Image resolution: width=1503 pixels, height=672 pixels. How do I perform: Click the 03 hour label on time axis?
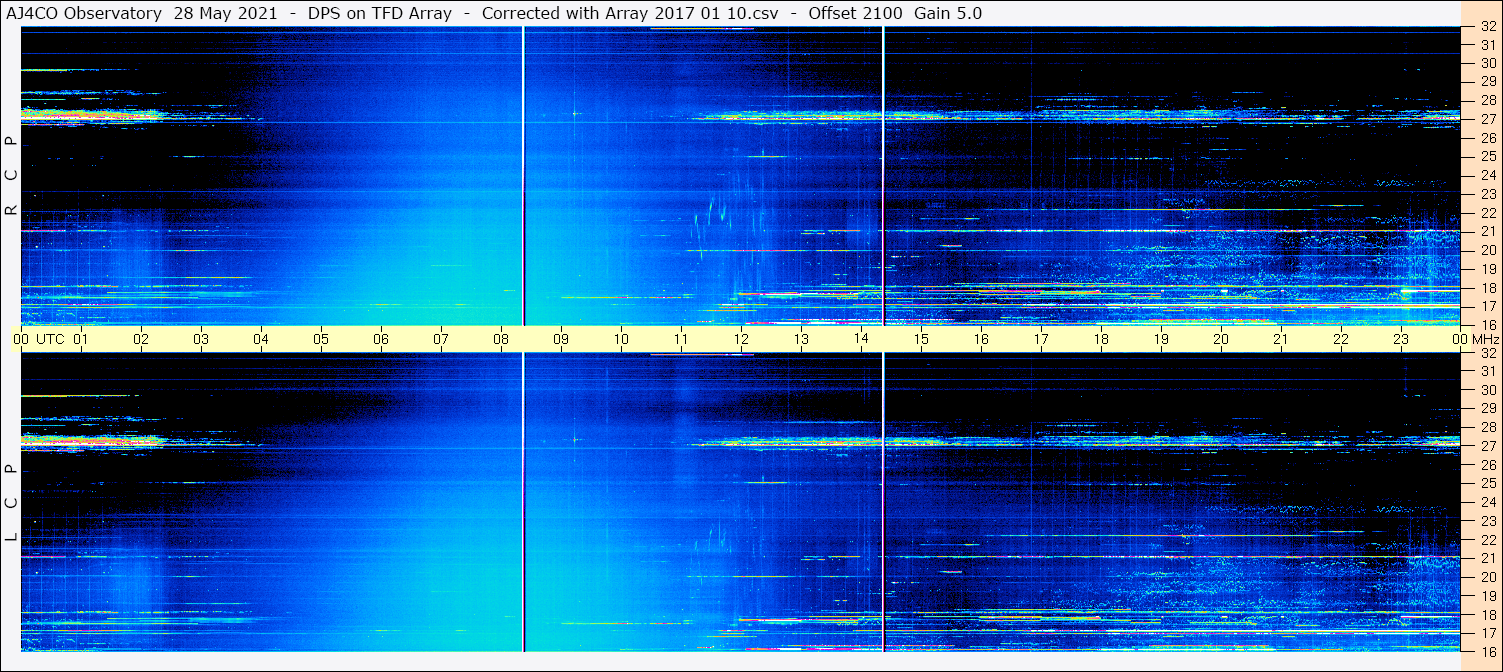201,339
